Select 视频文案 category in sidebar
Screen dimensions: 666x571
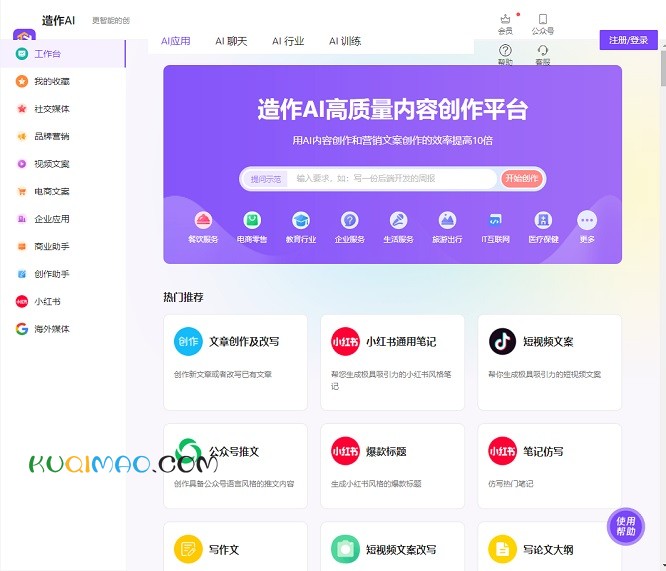click(63, 164)
